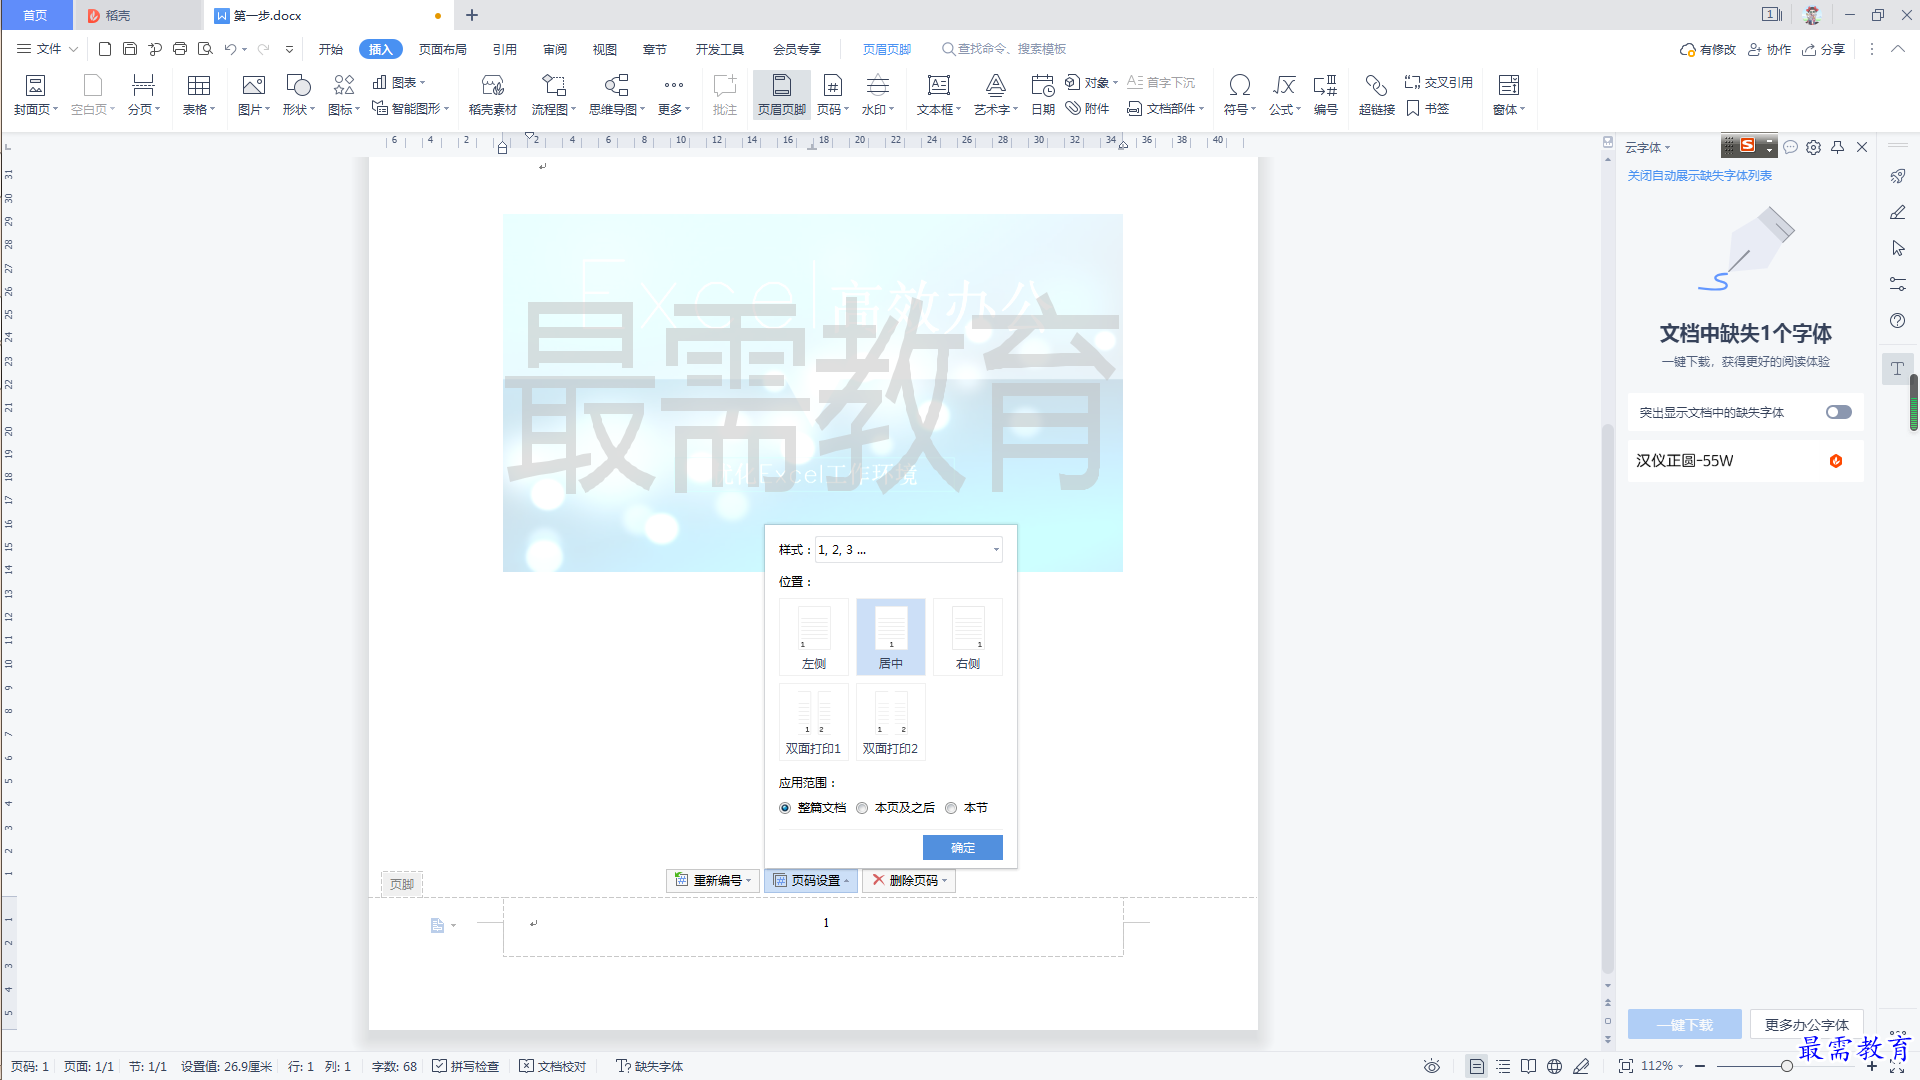Toggle 文档校对 in status bar
The width and height of the screenshot is (1920, 1080).
[x=553, y=1066]
